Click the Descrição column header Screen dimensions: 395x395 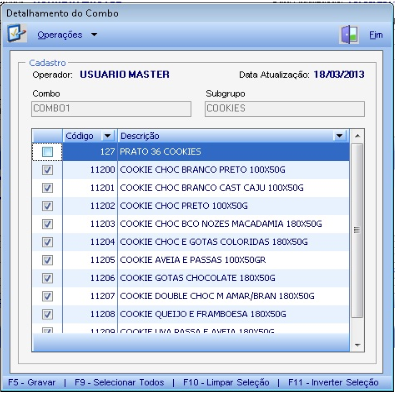coord(233,136)
